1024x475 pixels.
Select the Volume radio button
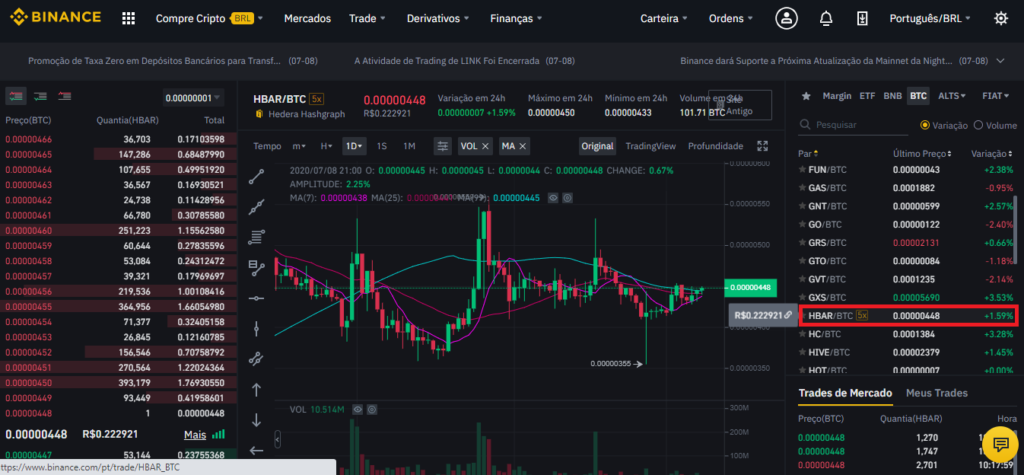(x=978, y=125)
